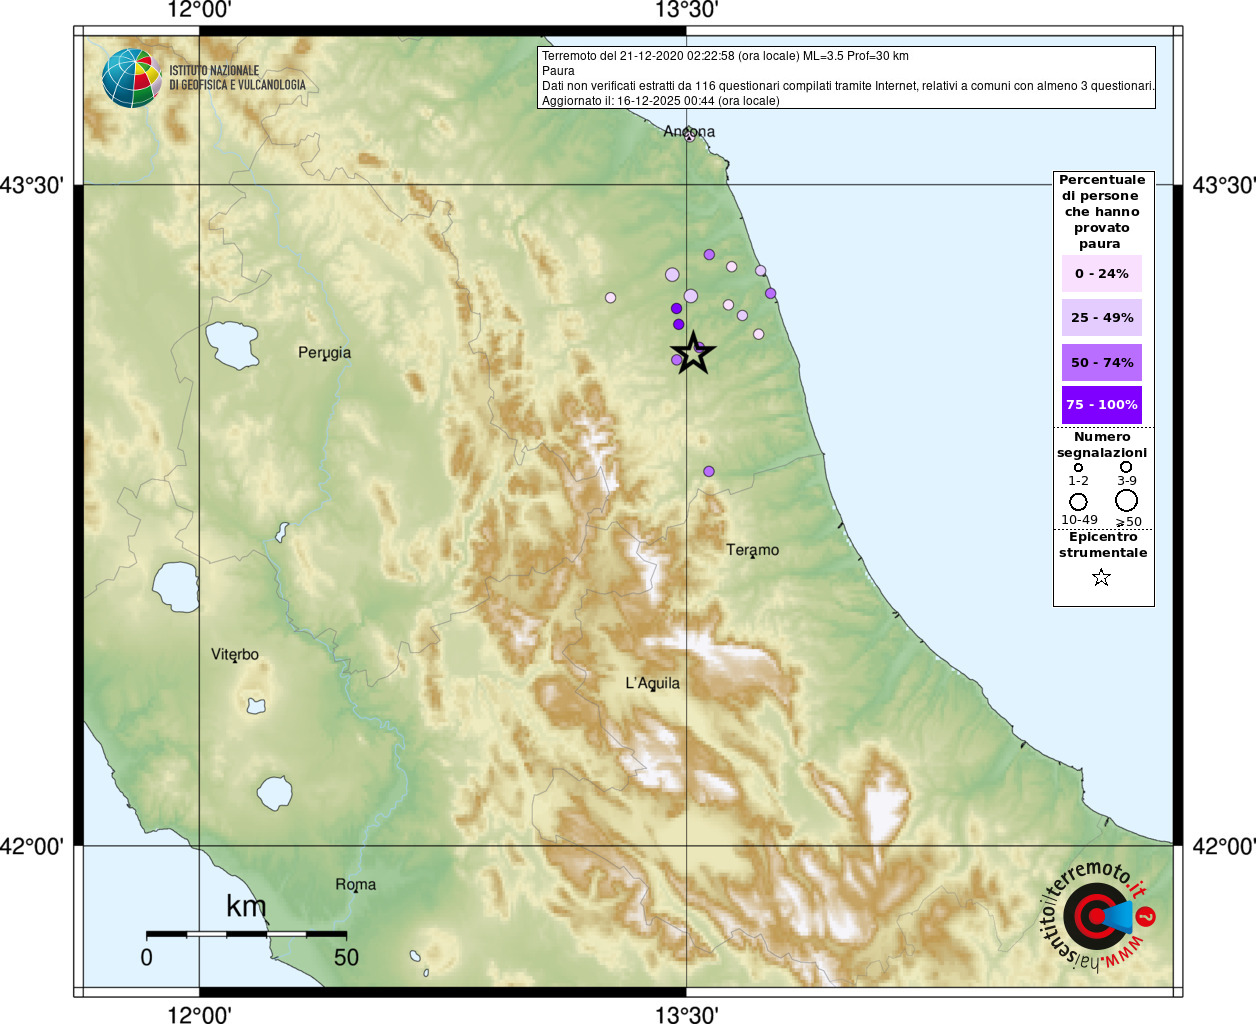Viewport: 1256px width, 1024px height.
Task: Click the 'Terremoto del 21-12-2020' header line
Action: (725, 56)
